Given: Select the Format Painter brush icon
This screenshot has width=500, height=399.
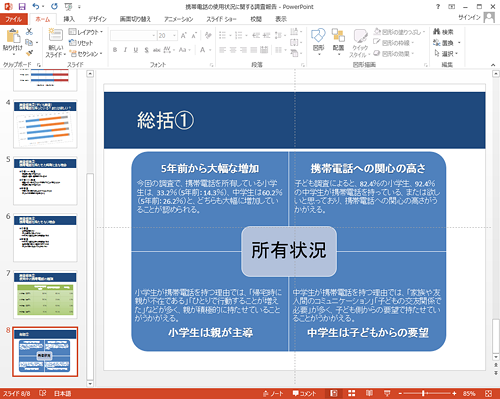Looking at the screenshot, I should (x=29, y=53).
